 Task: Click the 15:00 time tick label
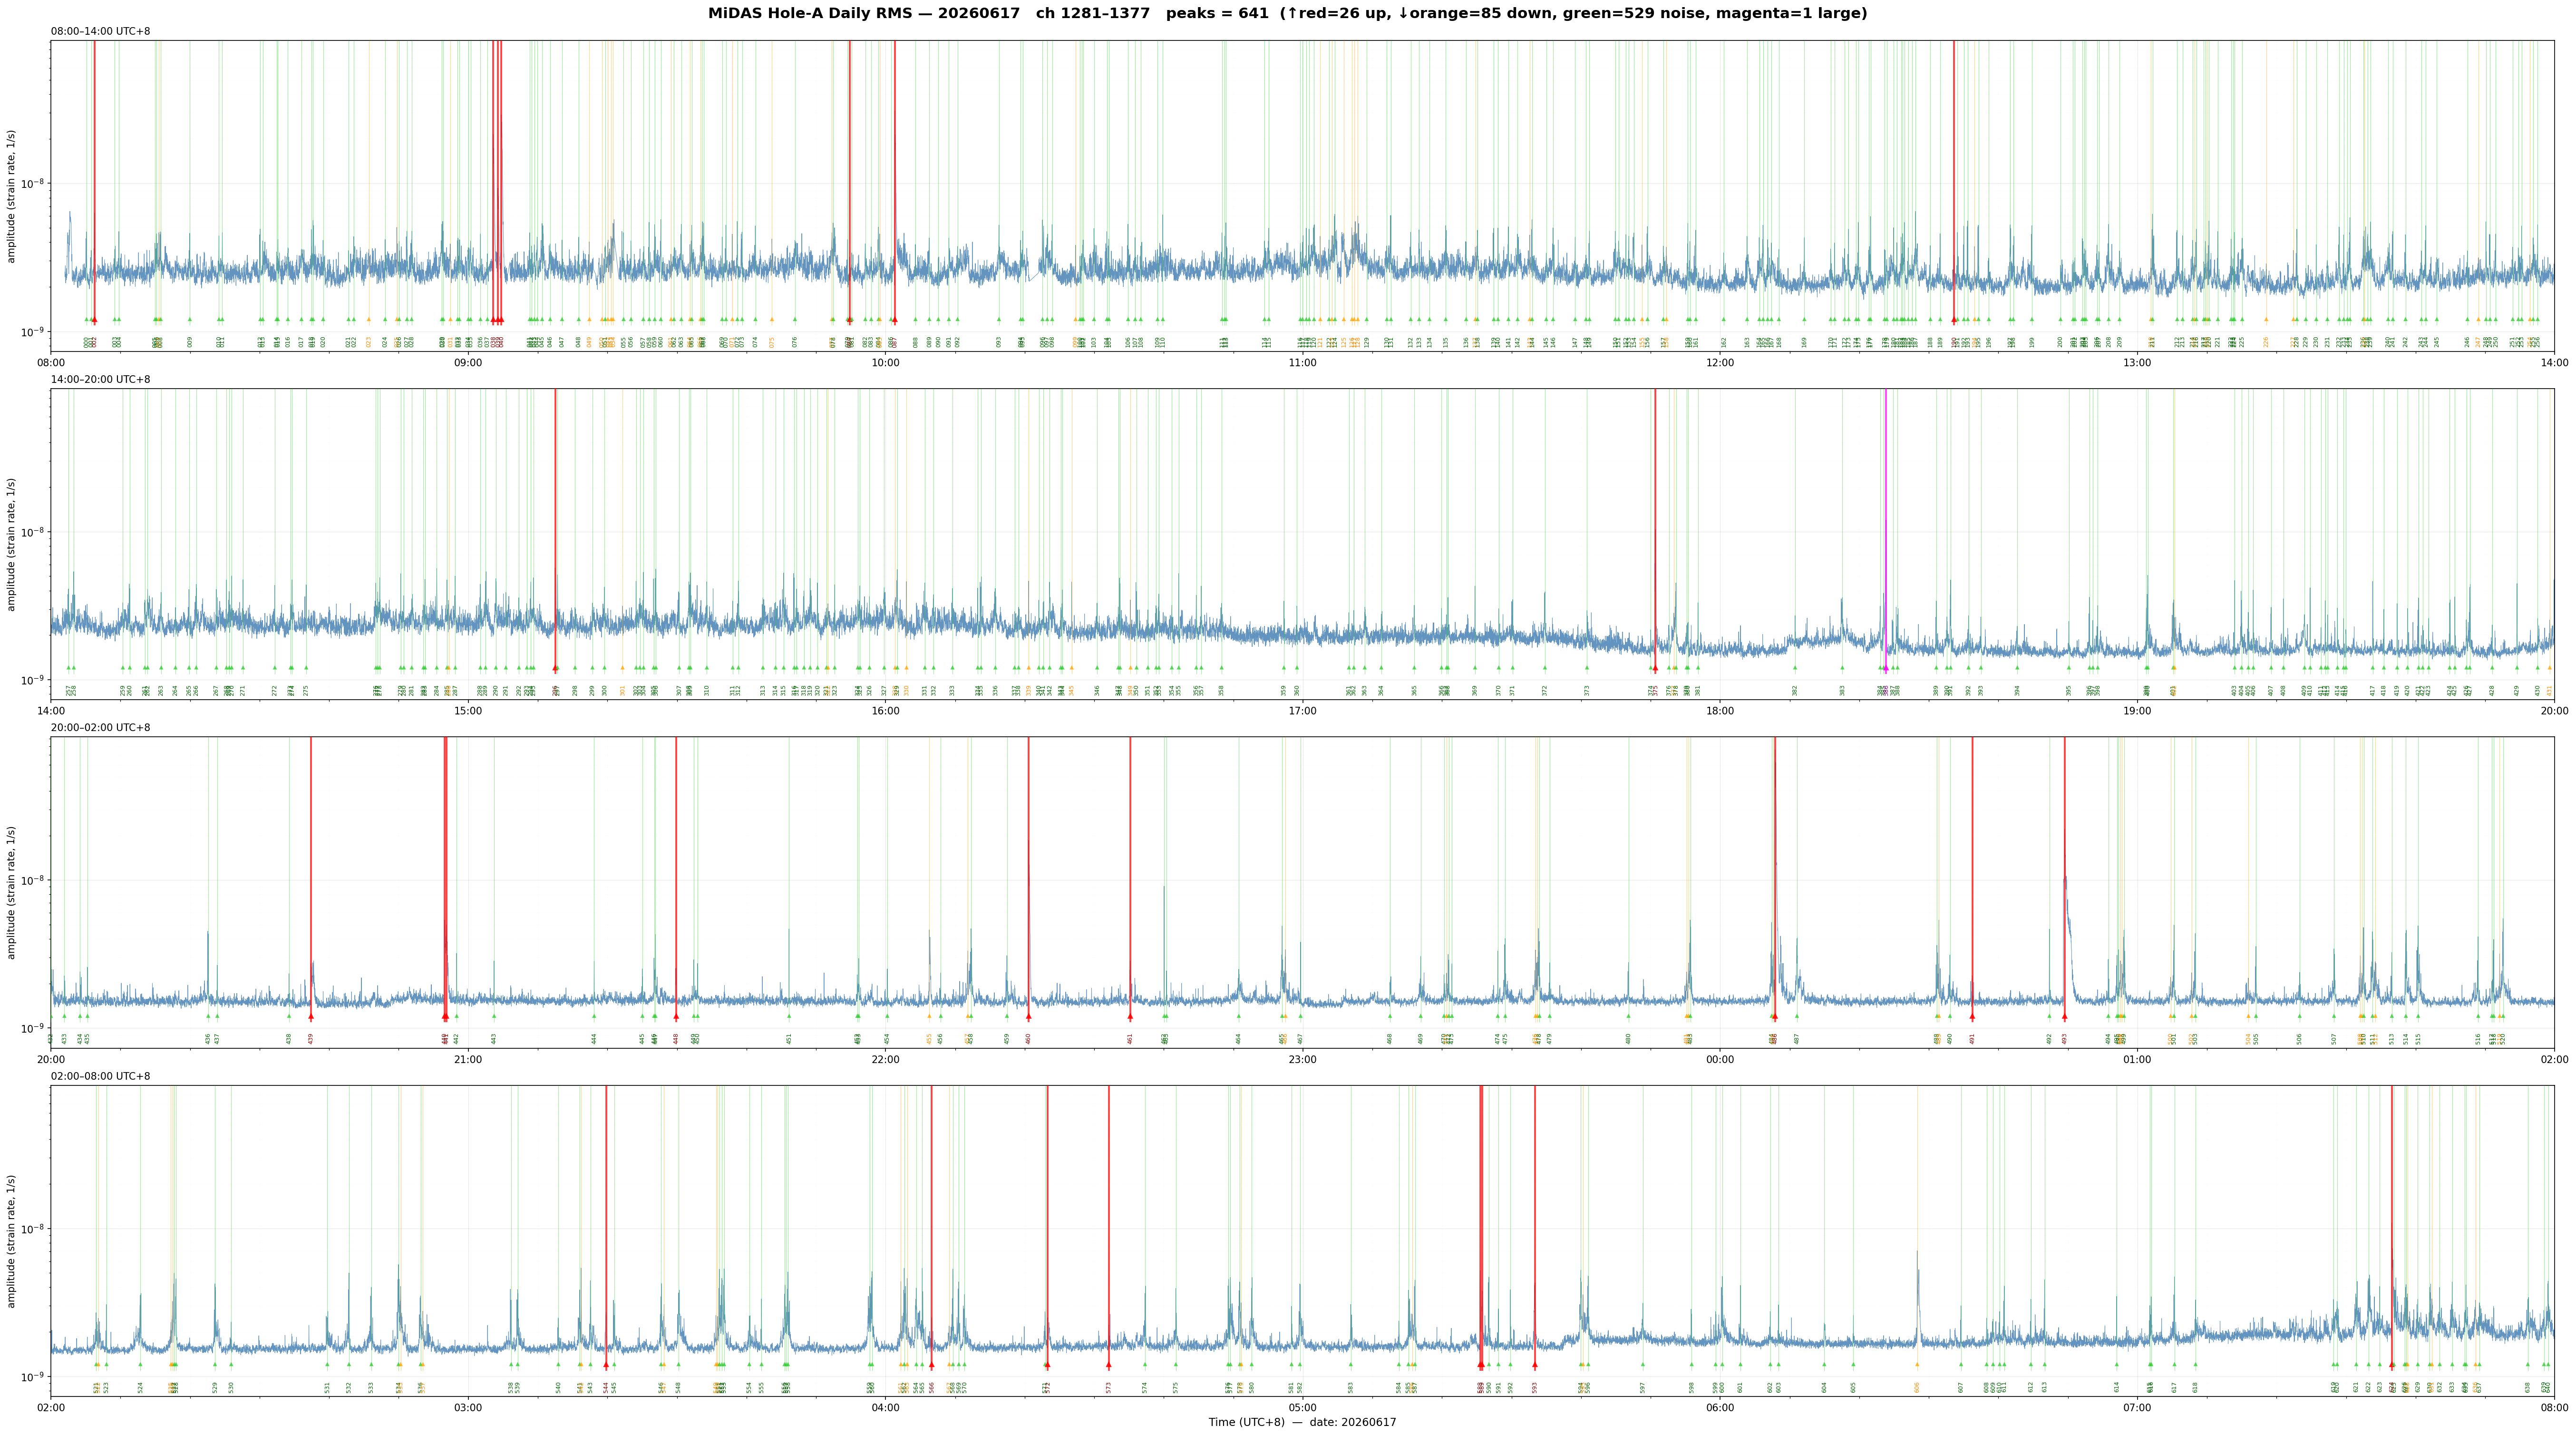click(468, 711)
